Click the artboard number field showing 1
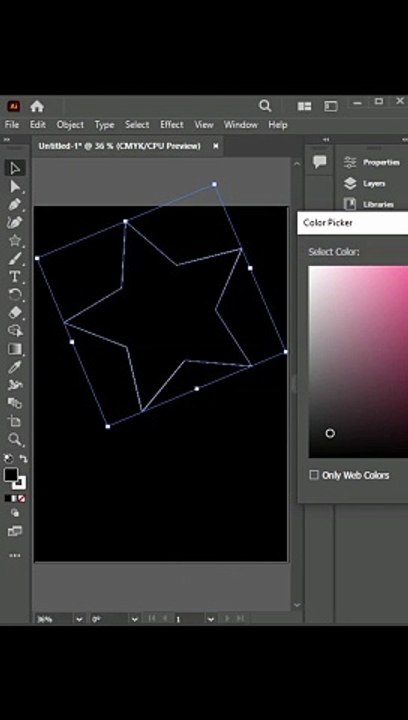This screenshot has height=720, width=408. click(x=190, y=619)
